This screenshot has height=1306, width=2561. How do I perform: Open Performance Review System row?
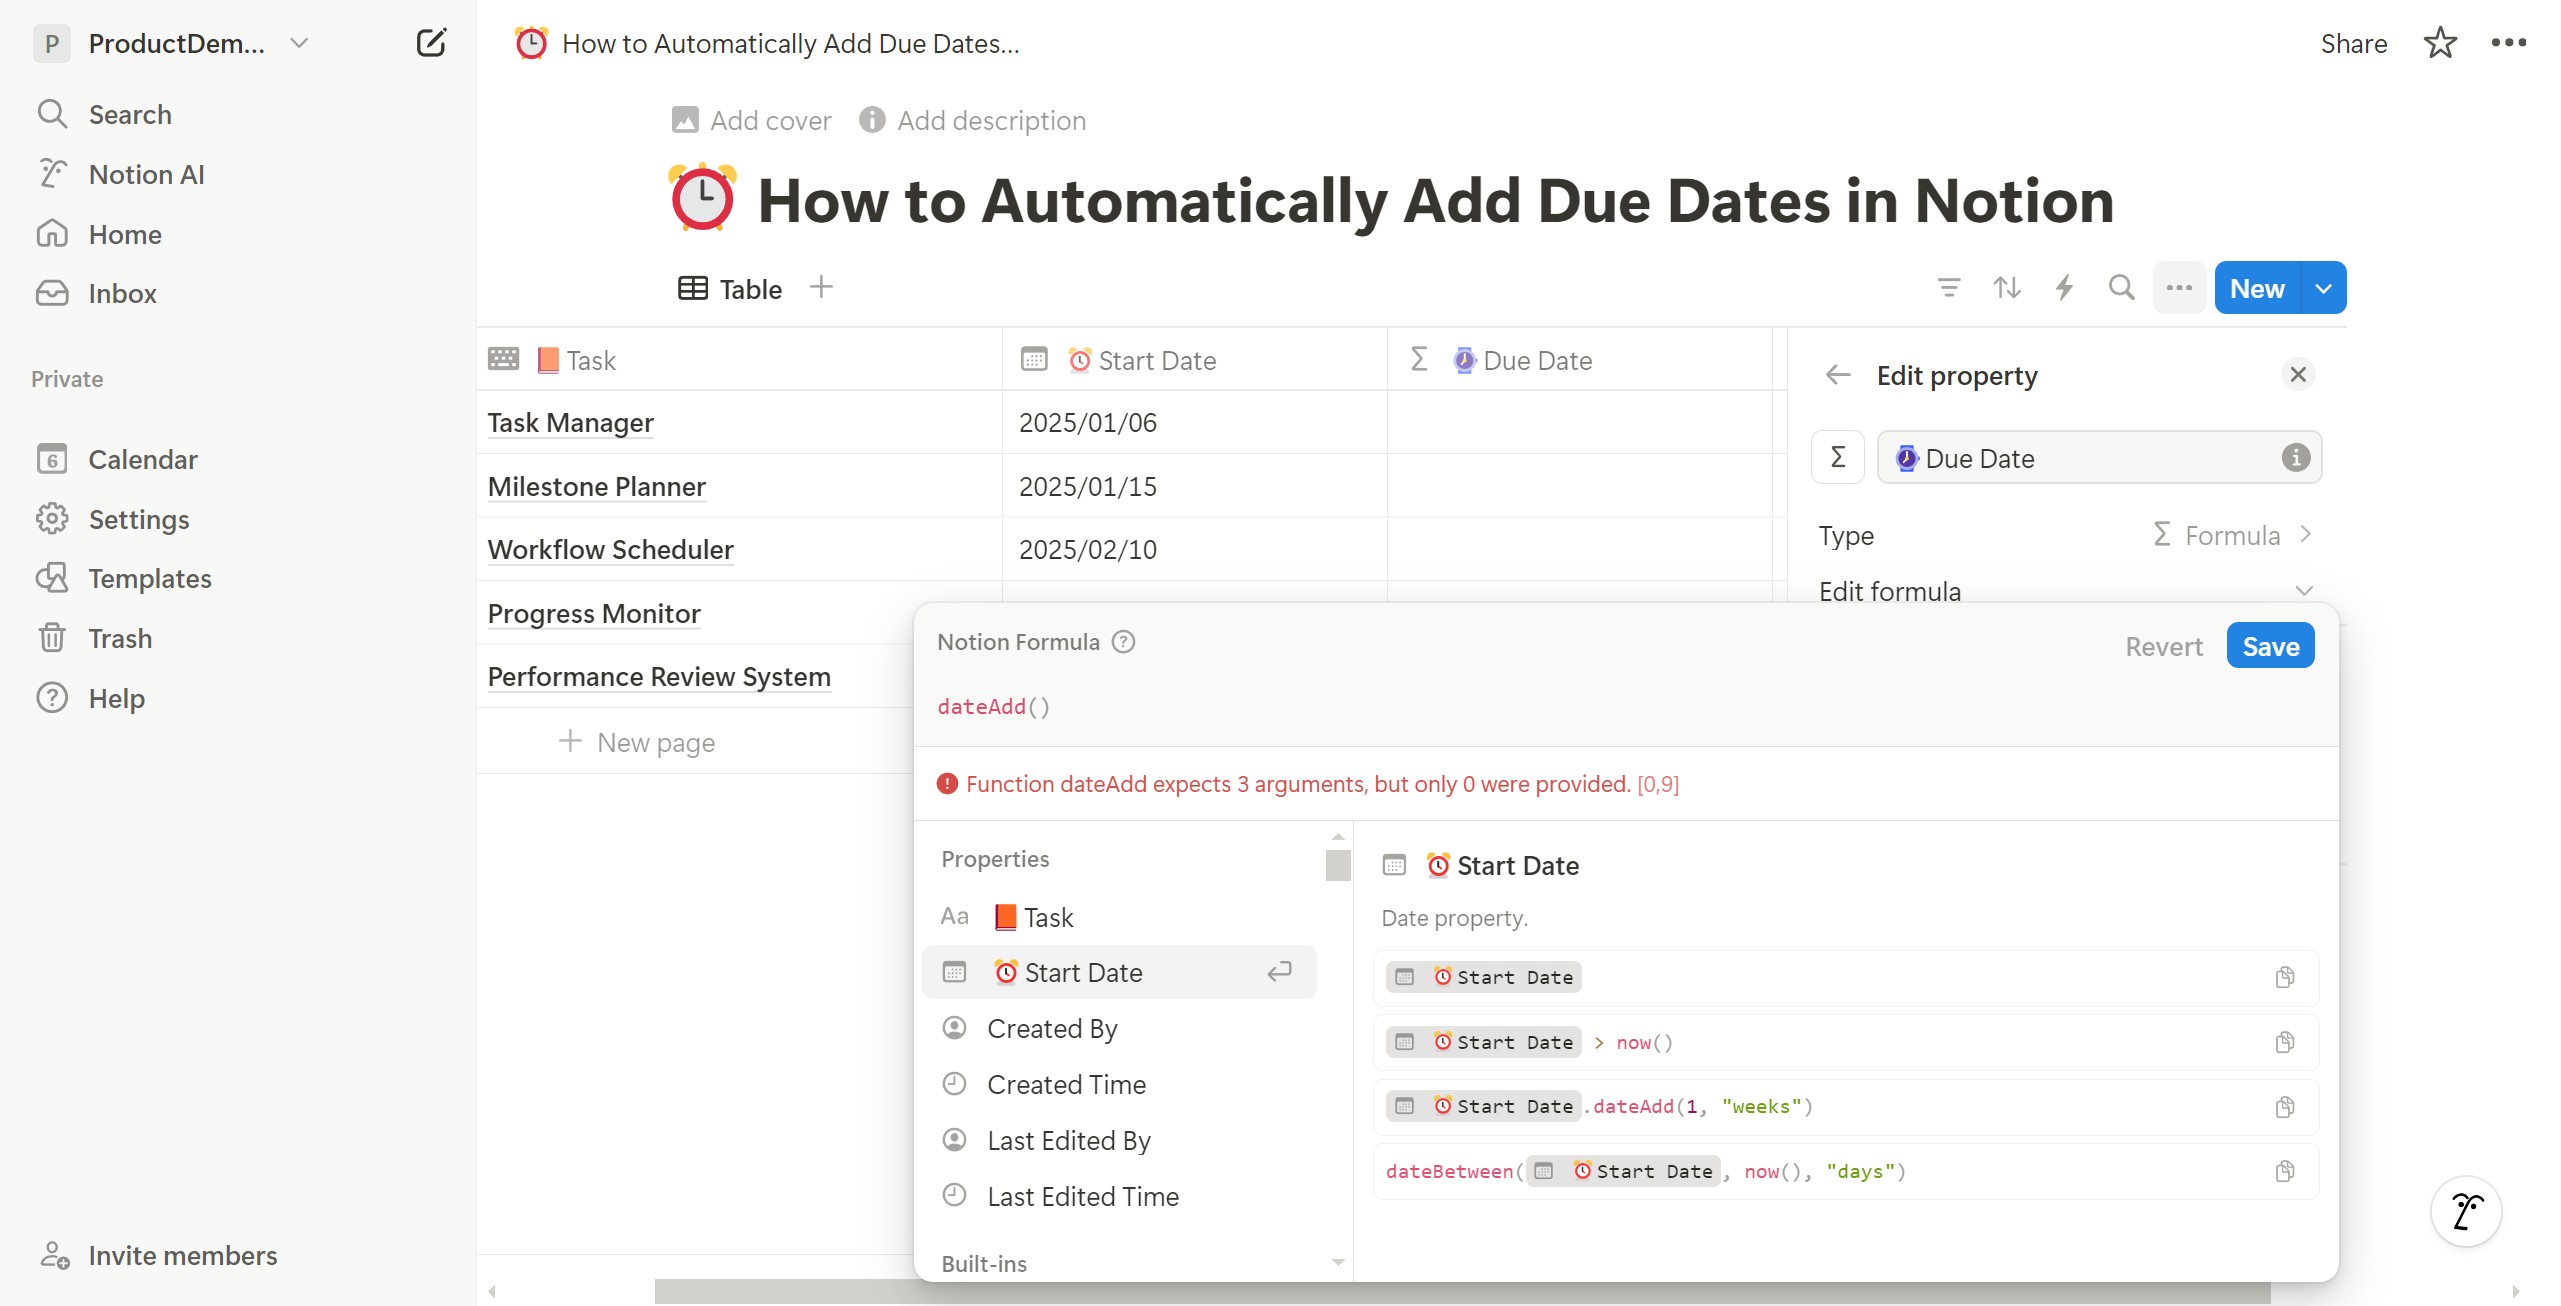point(659,676)
